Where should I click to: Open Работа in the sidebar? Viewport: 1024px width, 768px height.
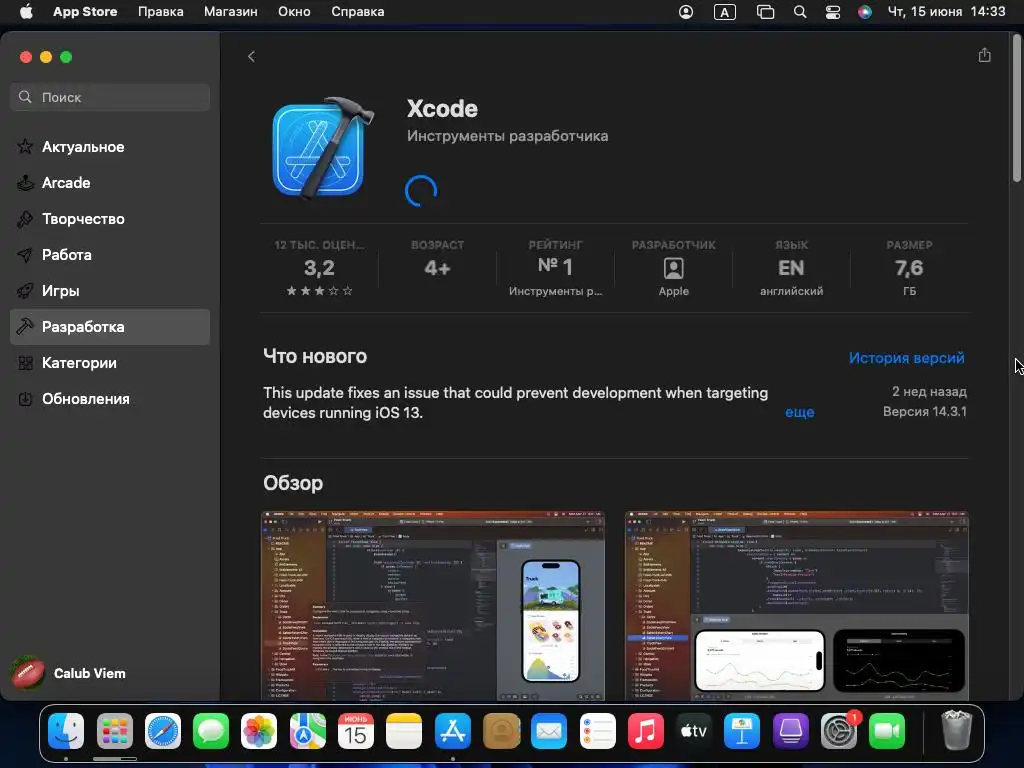click(110, 255)
